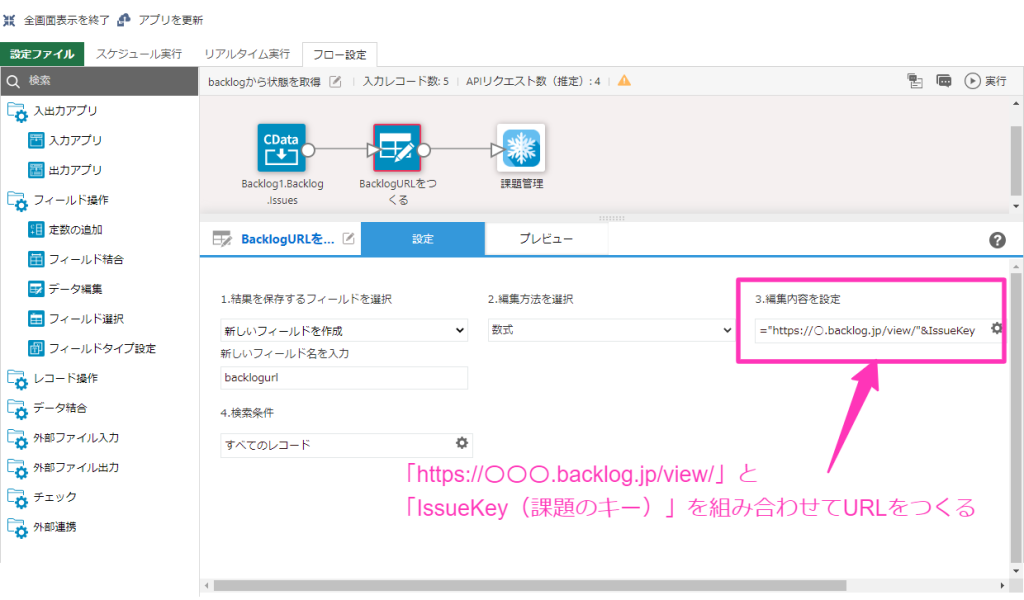1024x600 pixels.
Task: Click the horizontal scrollbar at bottom
Action: 530,586
